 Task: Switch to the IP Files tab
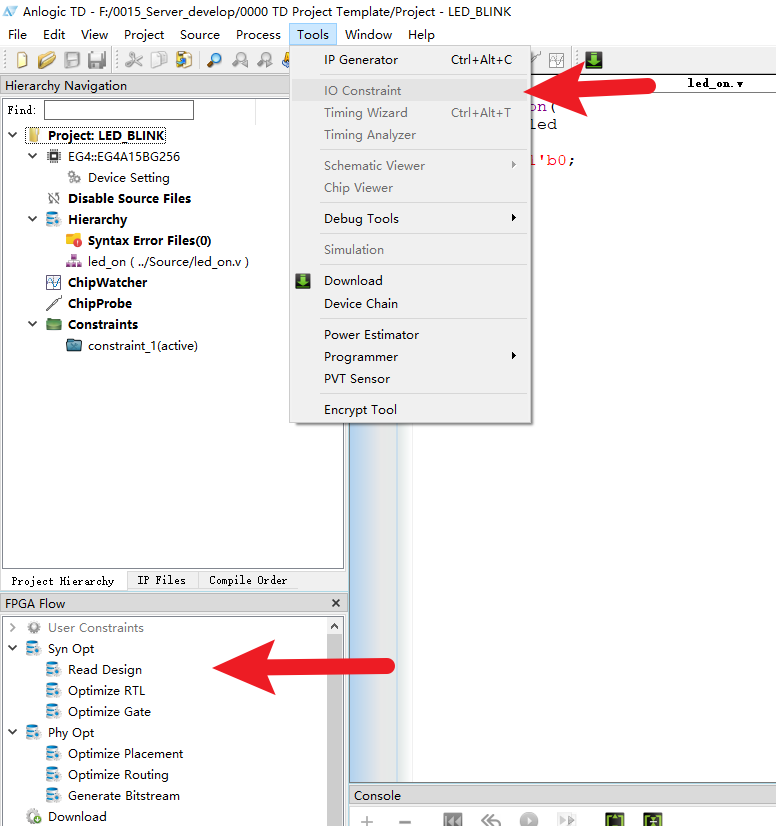coord(162,580)
